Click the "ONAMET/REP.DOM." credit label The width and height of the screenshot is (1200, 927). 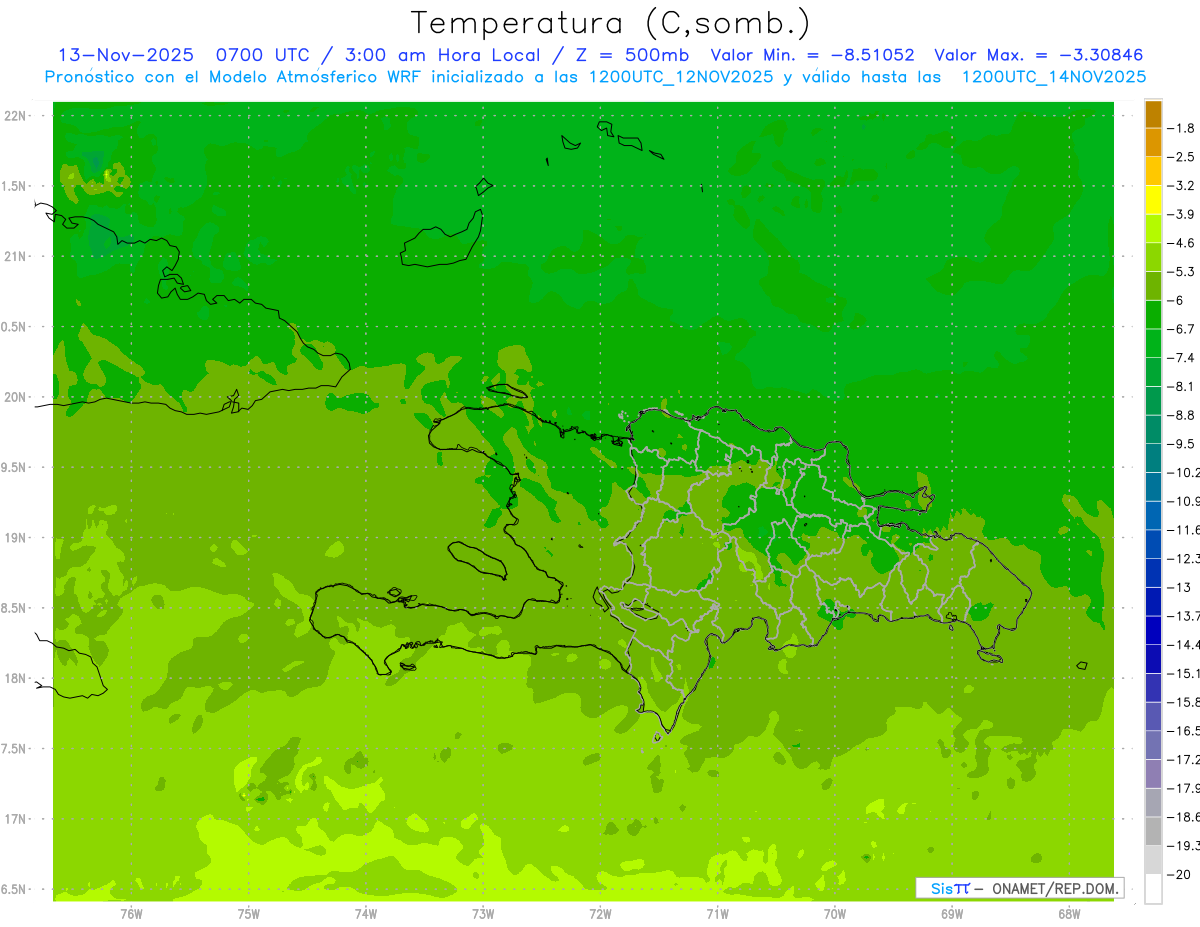point(1054,888)
